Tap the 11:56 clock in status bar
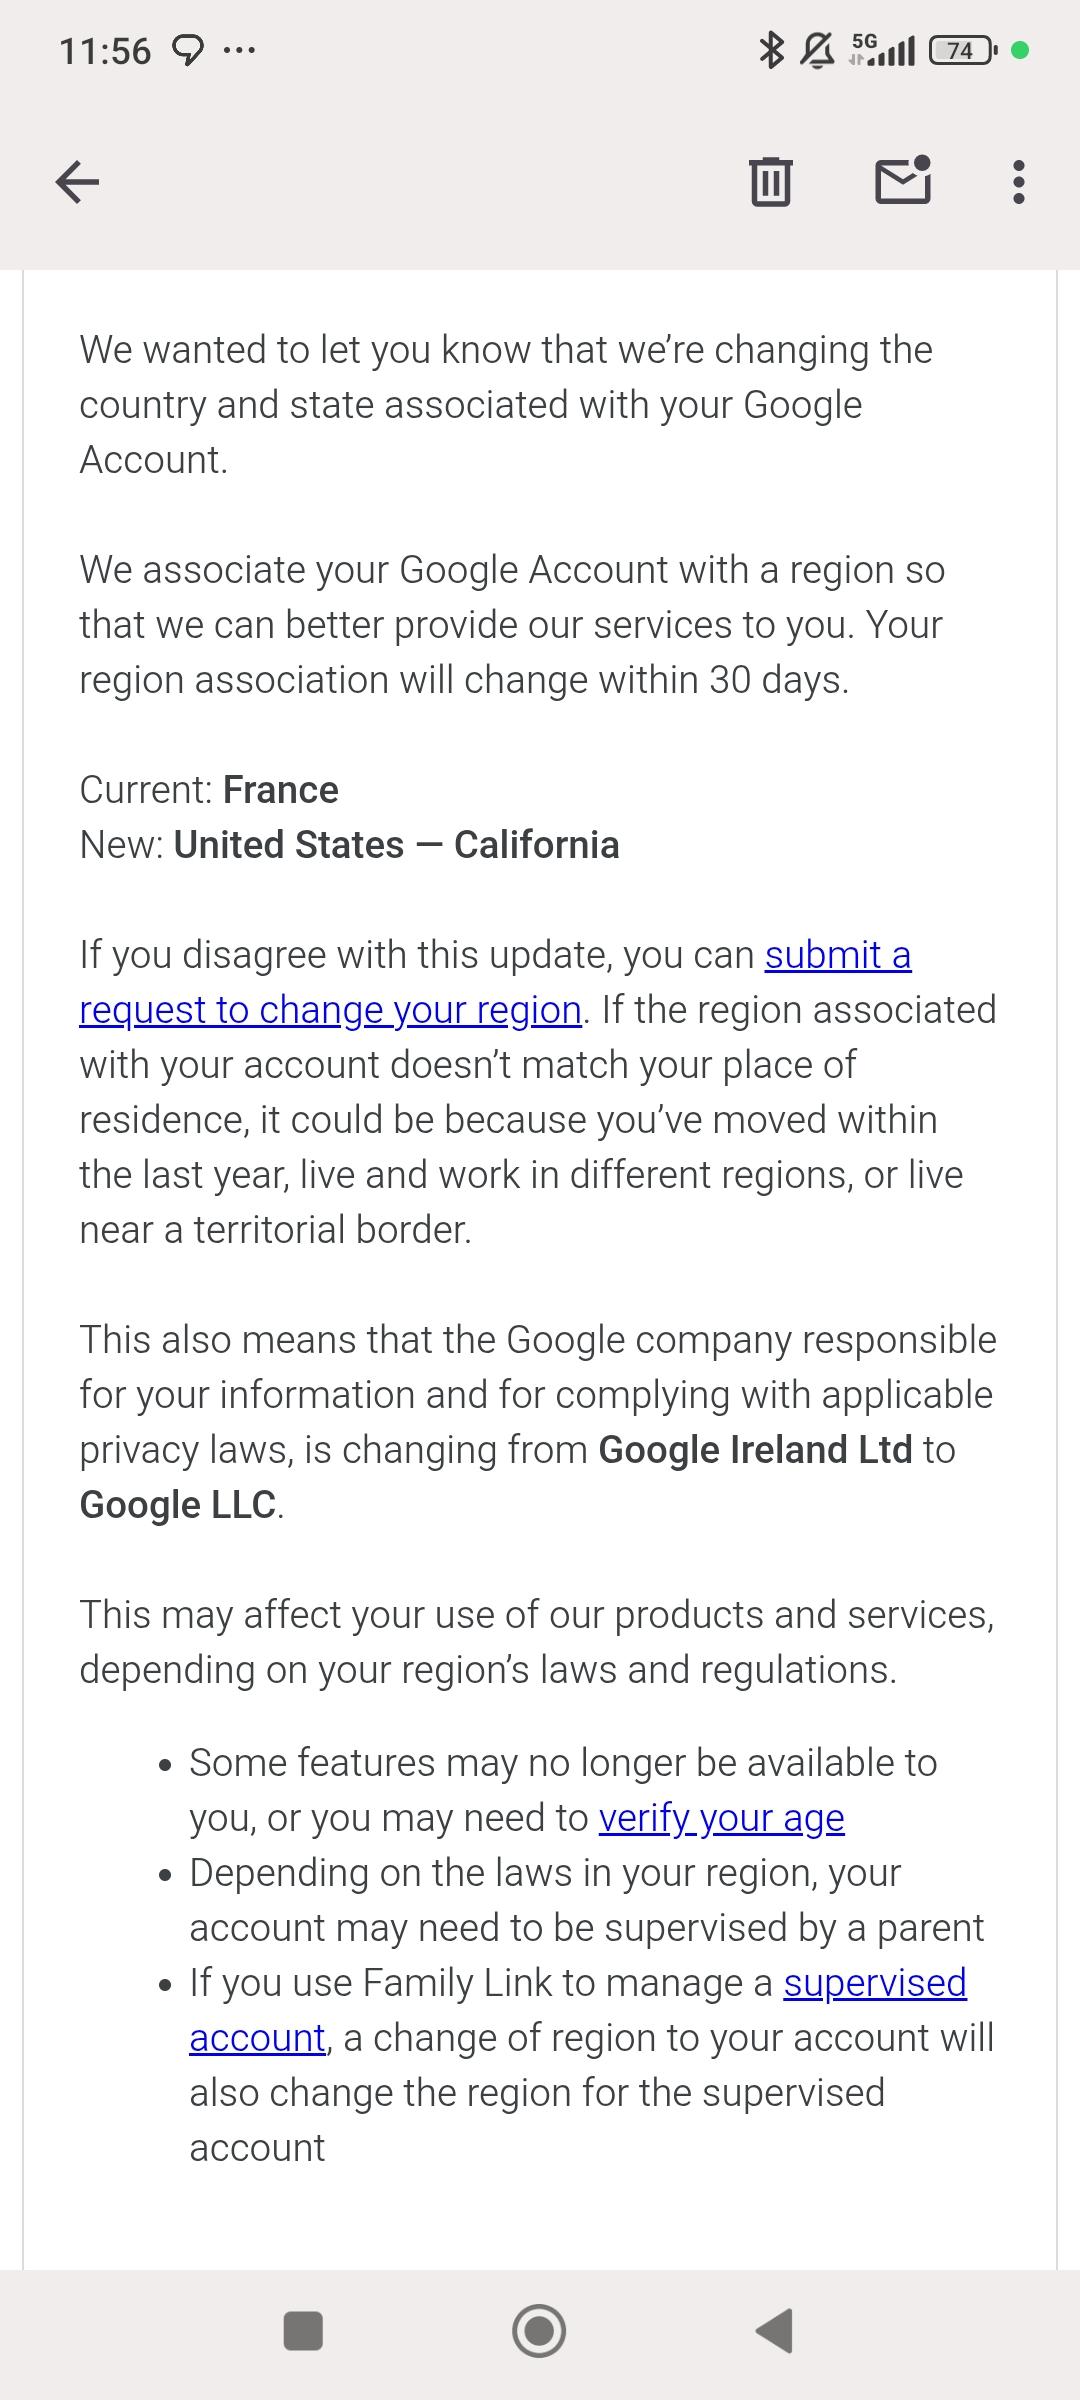Screen dimensions: 1080x2400 coord(105,50)
